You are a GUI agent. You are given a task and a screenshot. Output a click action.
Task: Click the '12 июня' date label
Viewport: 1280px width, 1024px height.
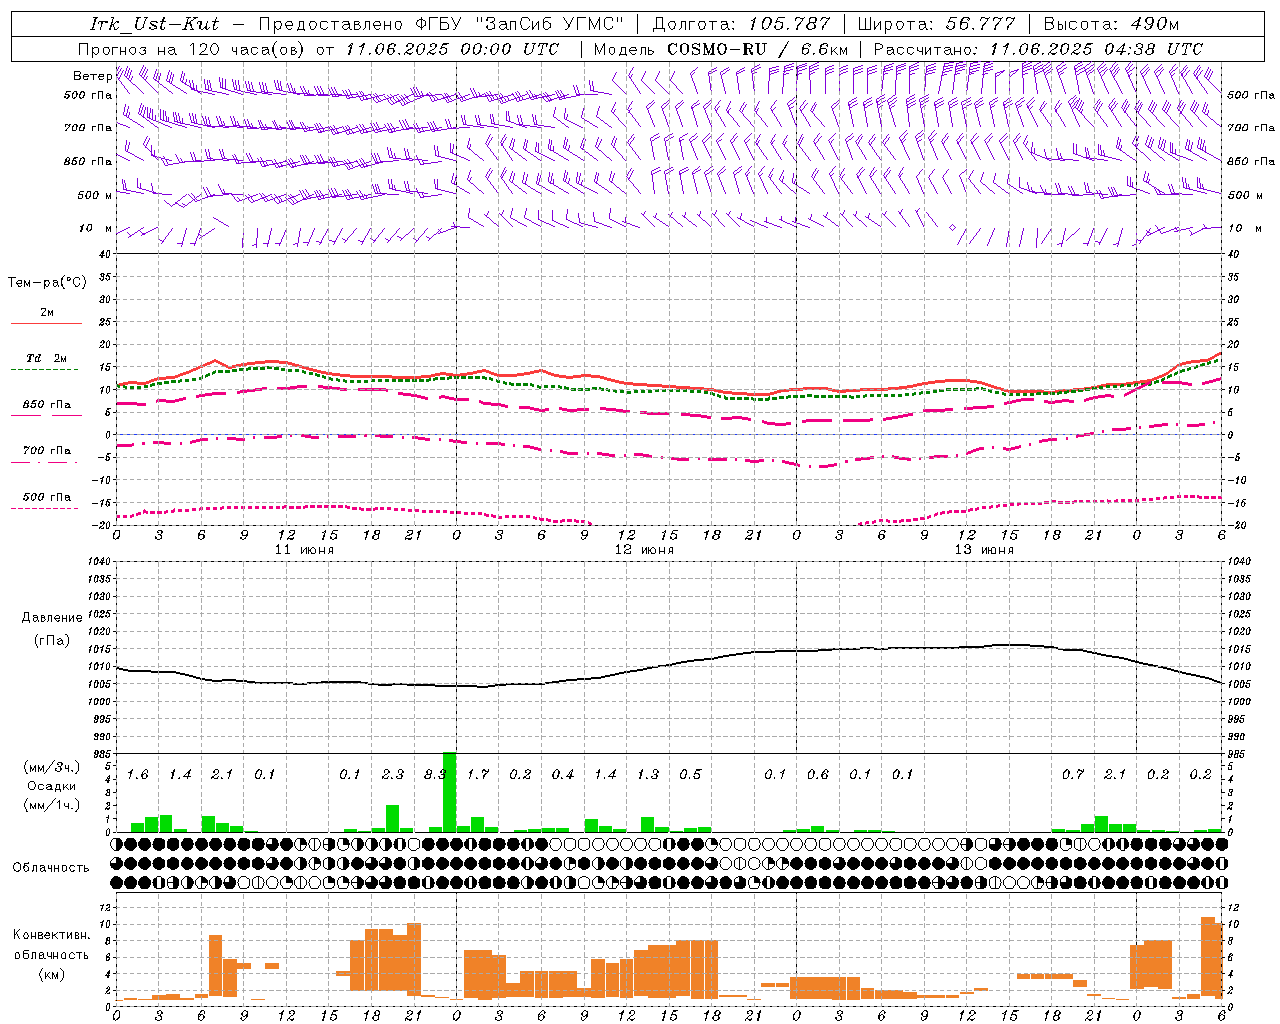click(644, 550)
